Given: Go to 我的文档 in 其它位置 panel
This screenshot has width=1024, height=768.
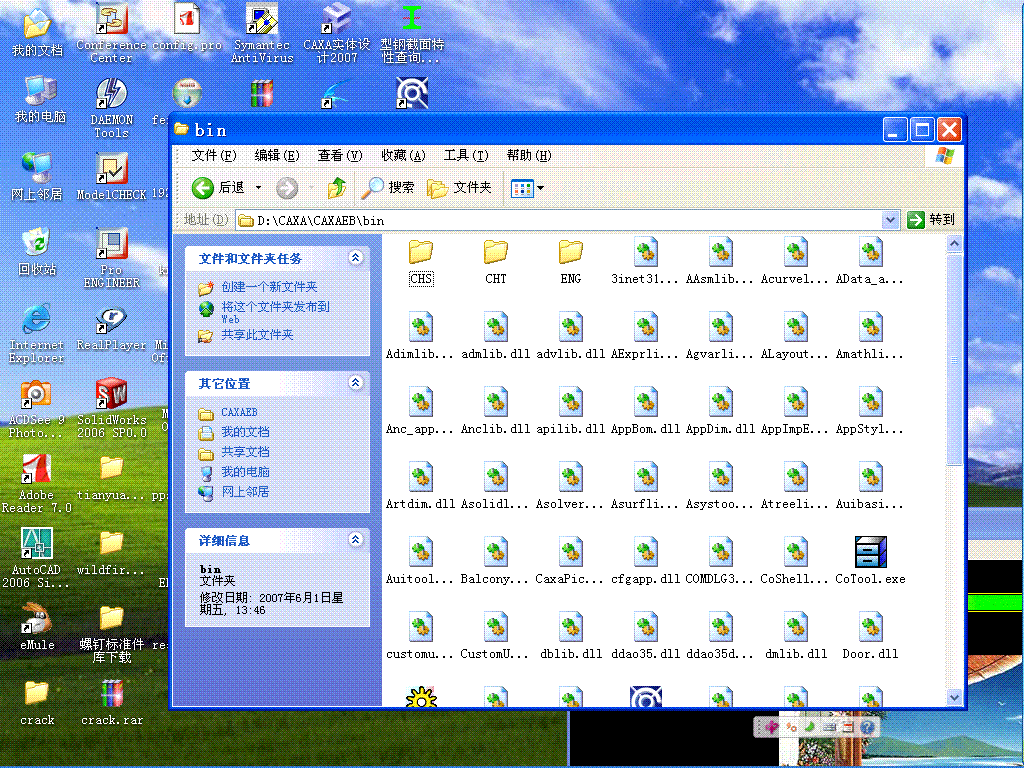Looking at the screenshot, I should pyautogui.click(x=245, y=432).
